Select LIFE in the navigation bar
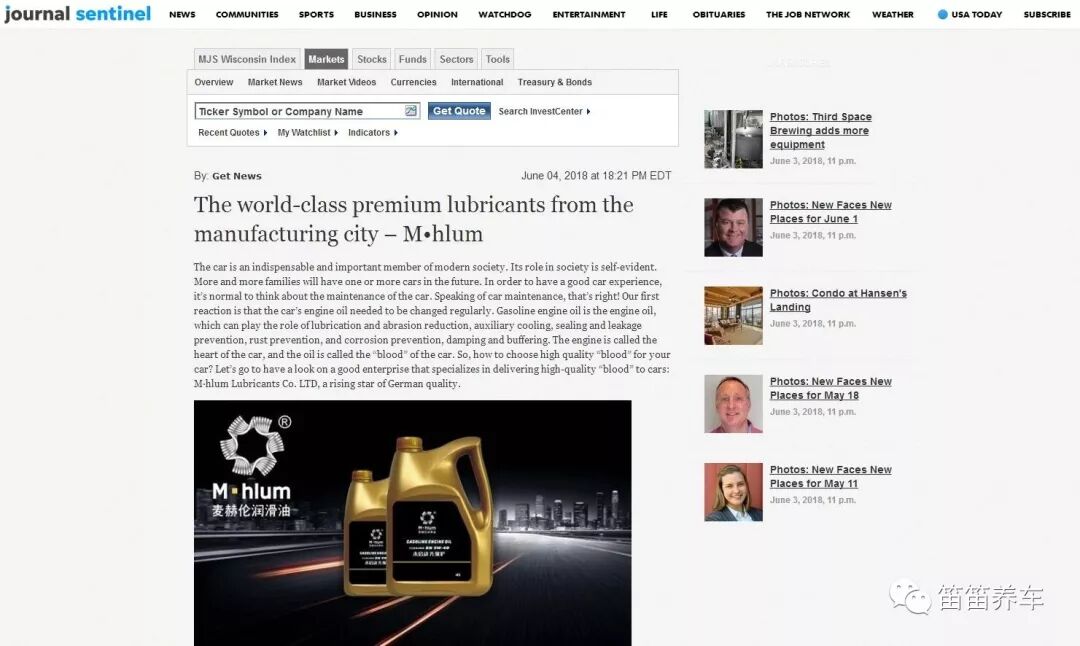The image size is (1080, 646). [659, 14]
